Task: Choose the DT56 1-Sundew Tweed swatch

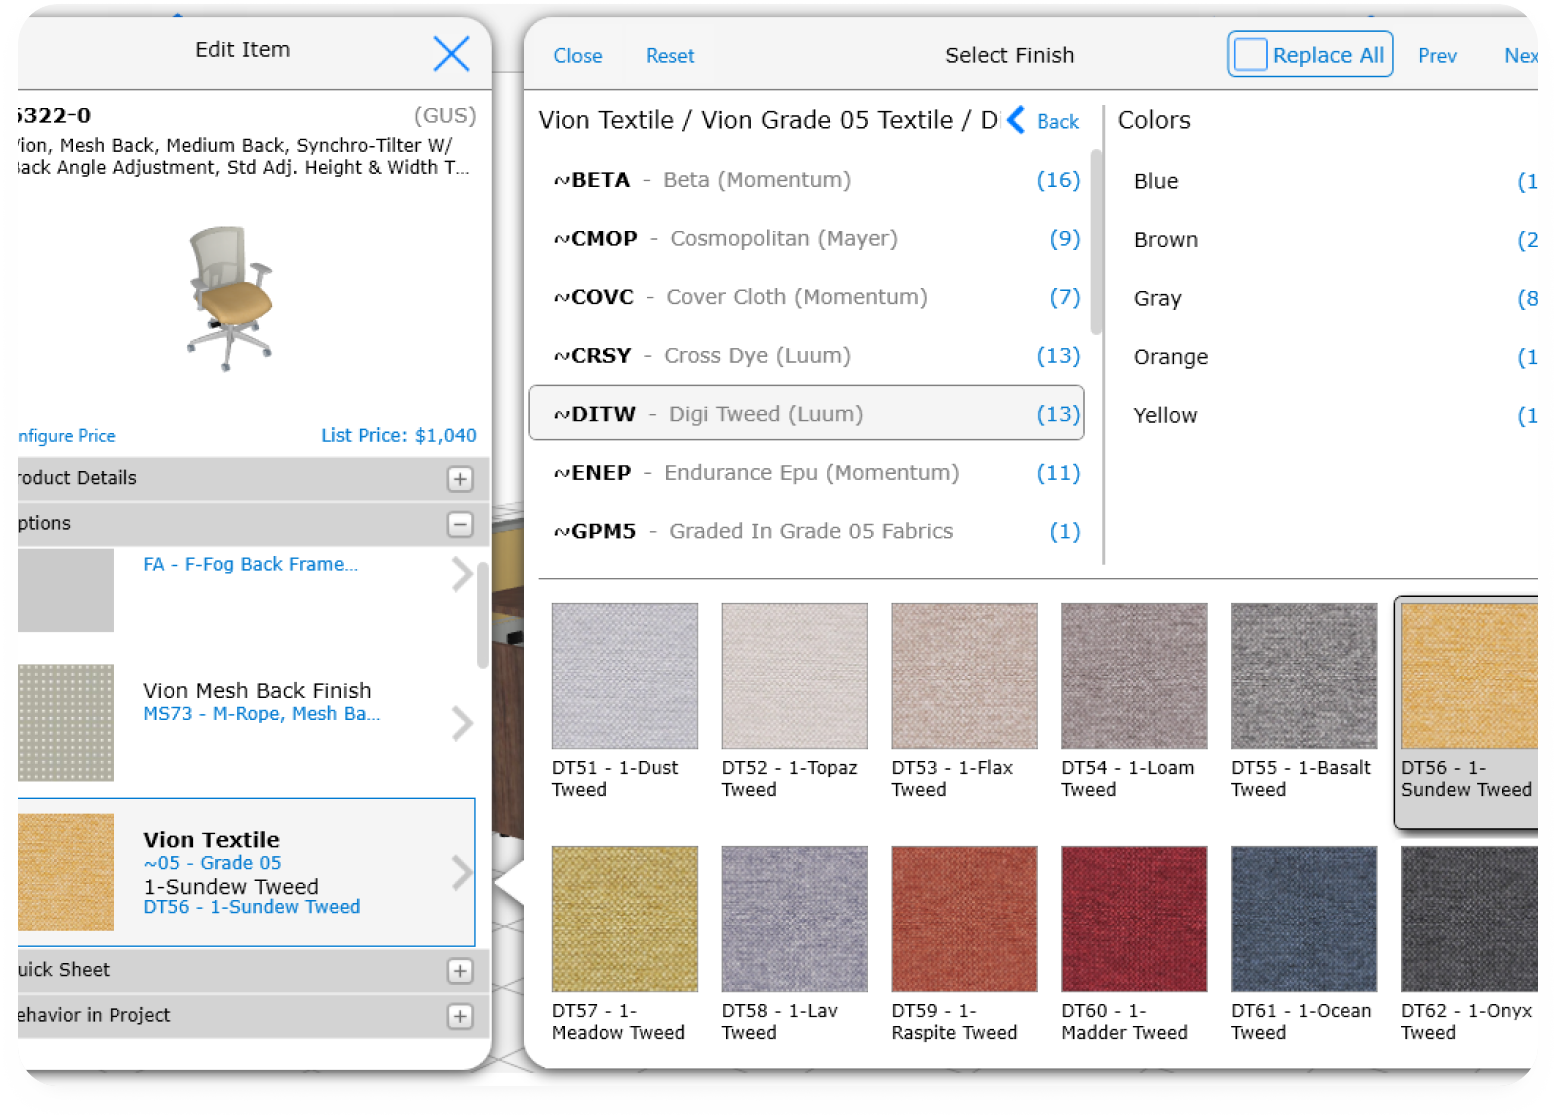Action: (x=1469, y=675)
